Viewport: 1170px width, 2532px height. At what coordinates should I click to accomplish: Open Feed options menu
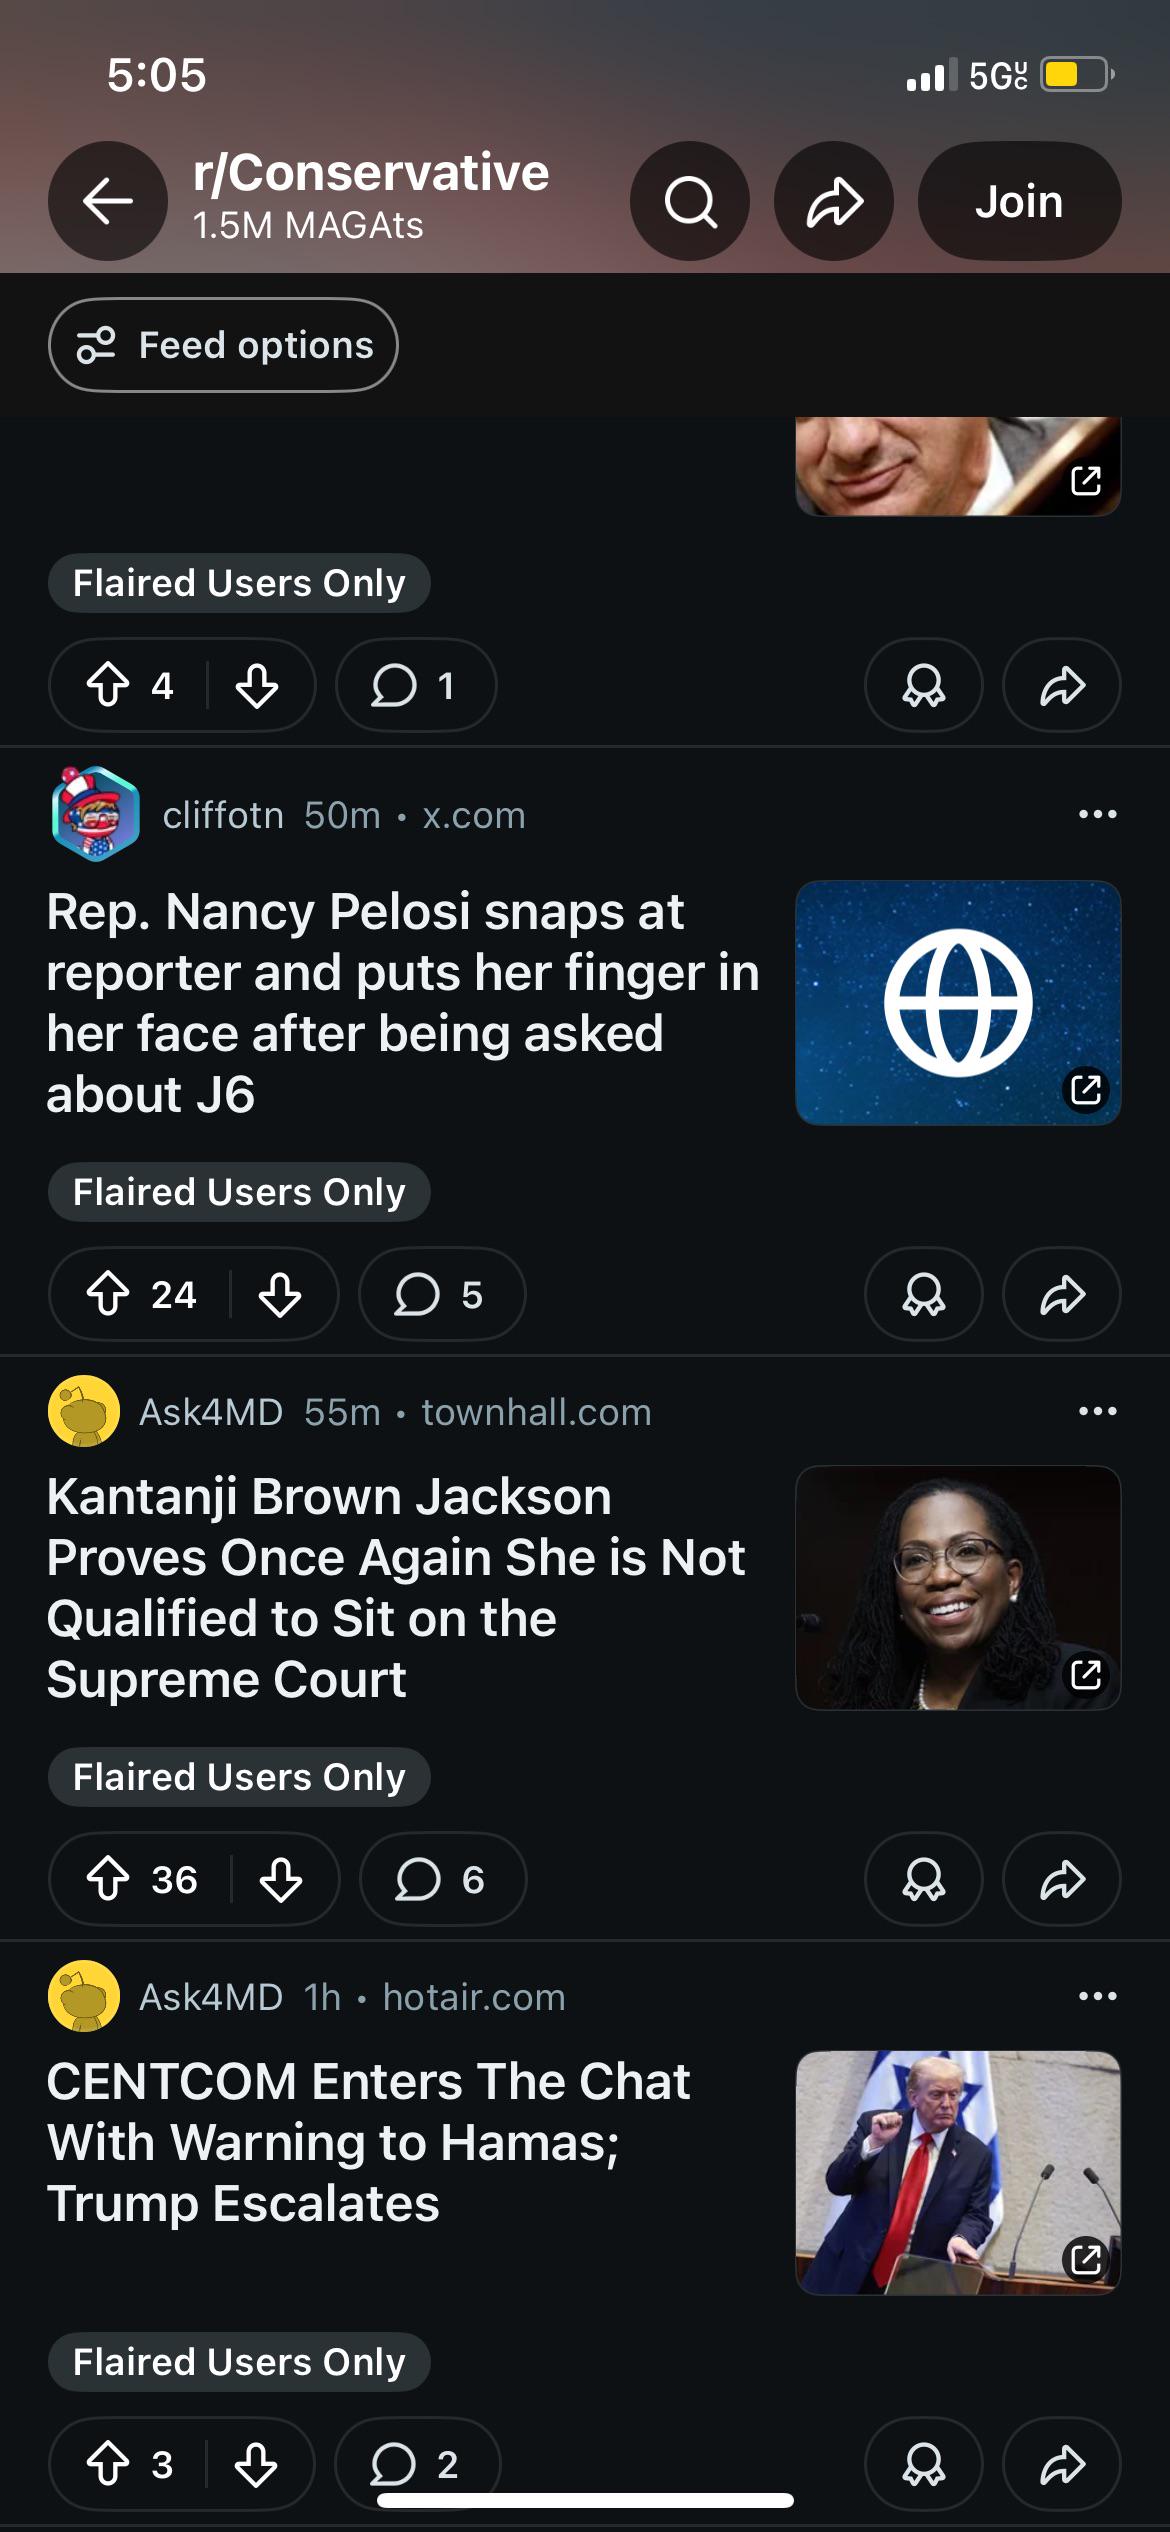(x=223, y=345)
